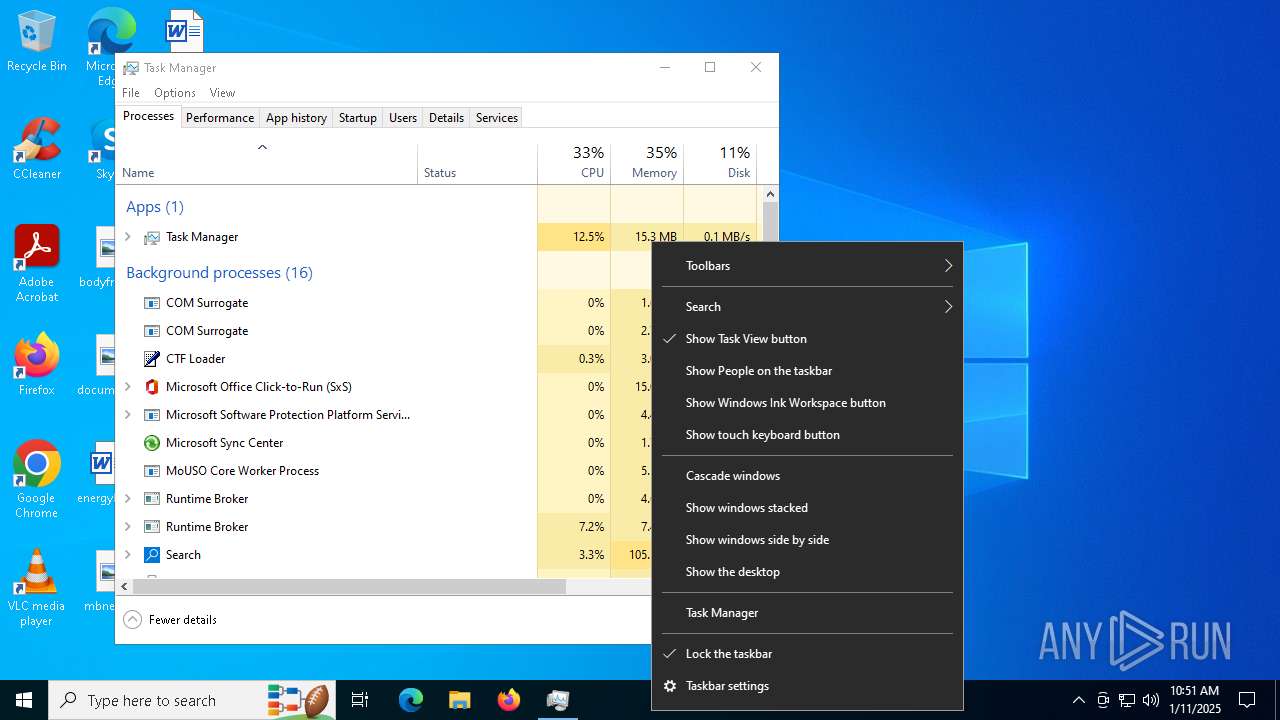1280x720 pixels.
Task: Expand the Toolbars submenu
Action: coord(807,266)
